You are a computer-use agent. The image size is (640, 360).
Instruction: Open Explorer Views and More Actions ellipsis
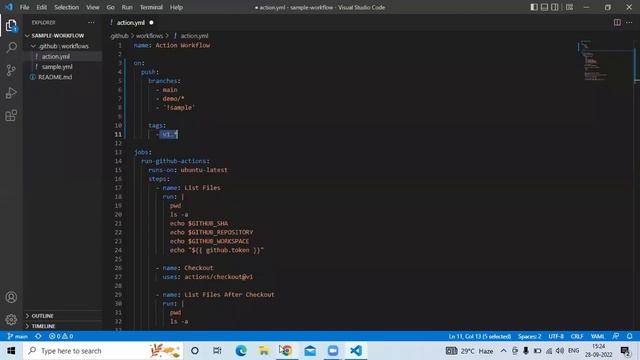91,22
